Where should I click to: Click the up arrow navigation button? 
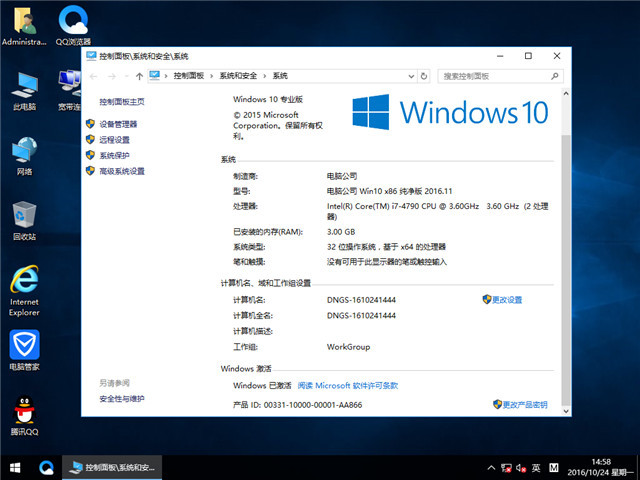click(x=138, y=76)
